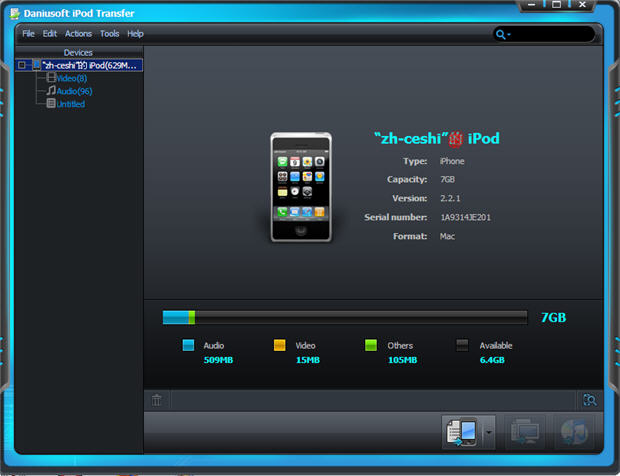Open the Audio(96) library
The image size is (620, 476).
tap(74, 91)
